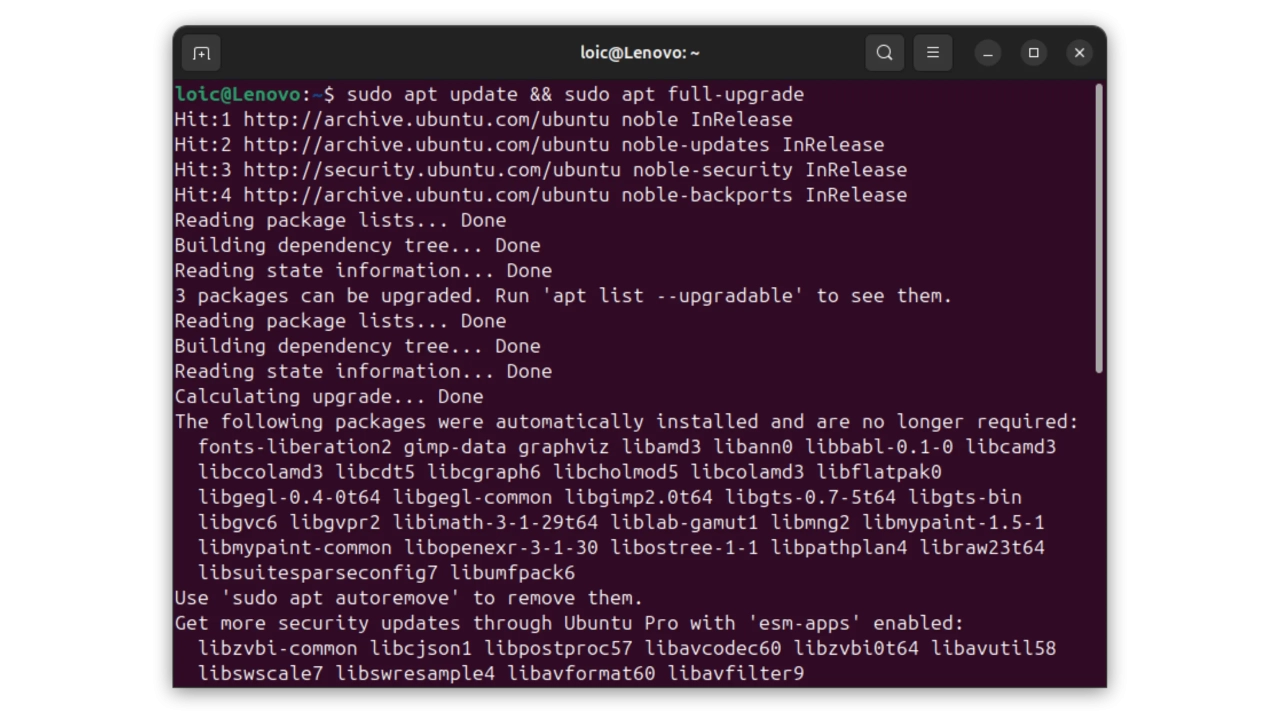1280x720 pixels.
Task: Click the terminal vertical scrollbar
Action: (1099, 229)
